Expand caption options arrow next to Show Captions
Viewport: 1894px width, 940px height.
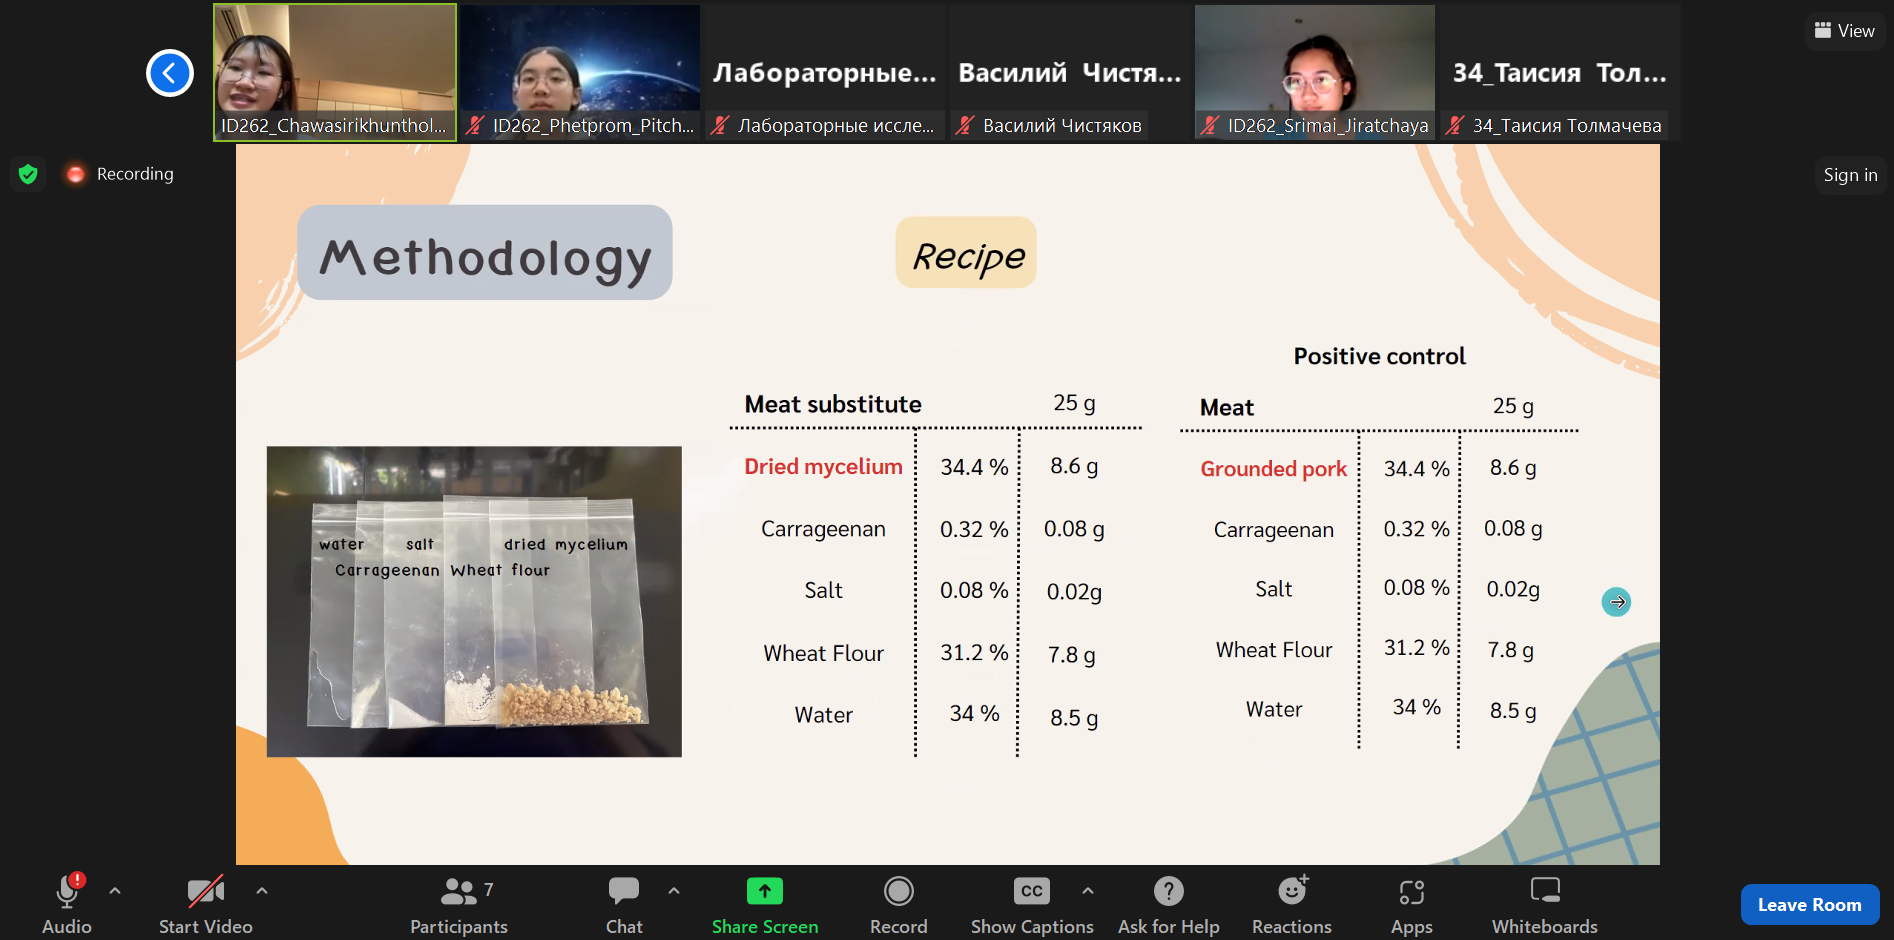pyautogui.click(x=1088, y=890)
